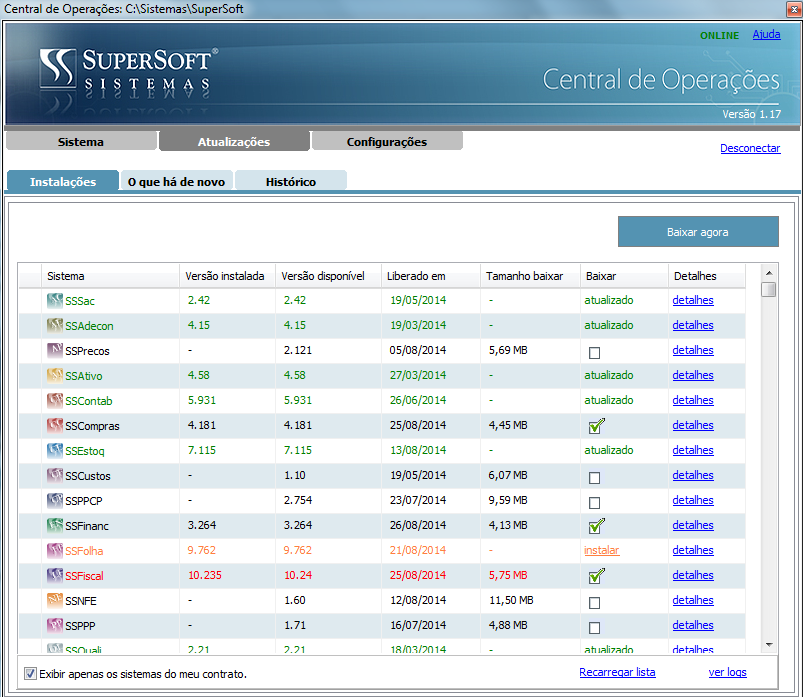This screenshot has height=697, width=803.
Task: Click the SSNFE system icon
Action: [55, 600]
